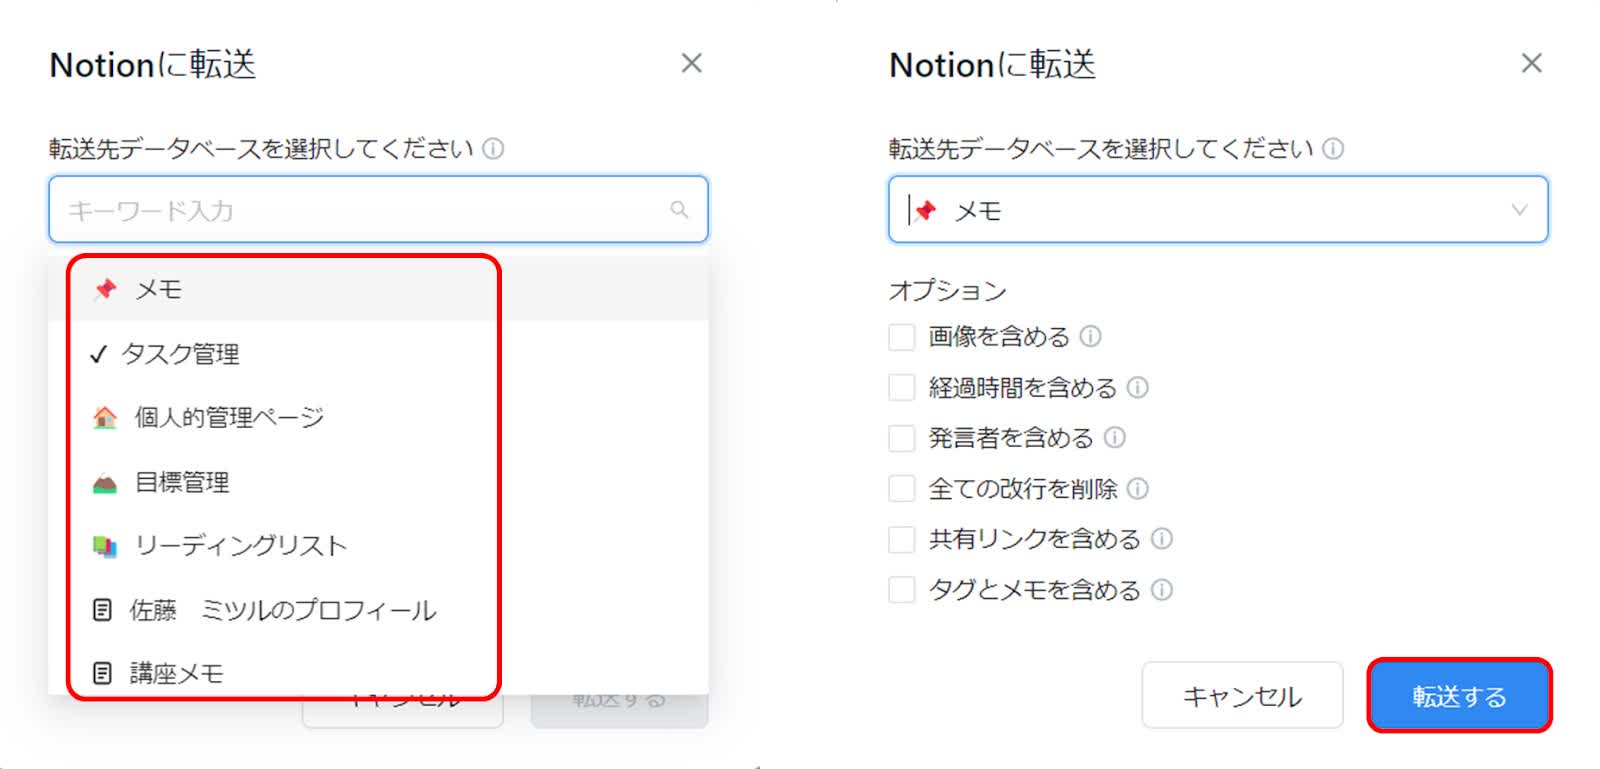Click the キャンセル button in right dialog

[1242, 695]
